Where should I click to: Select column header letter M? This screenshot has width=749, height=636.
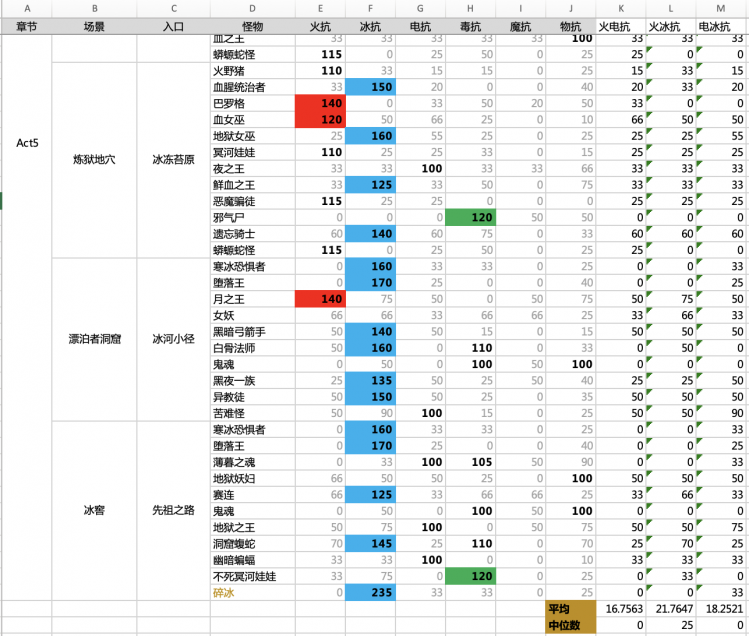[x=721, y=8]
